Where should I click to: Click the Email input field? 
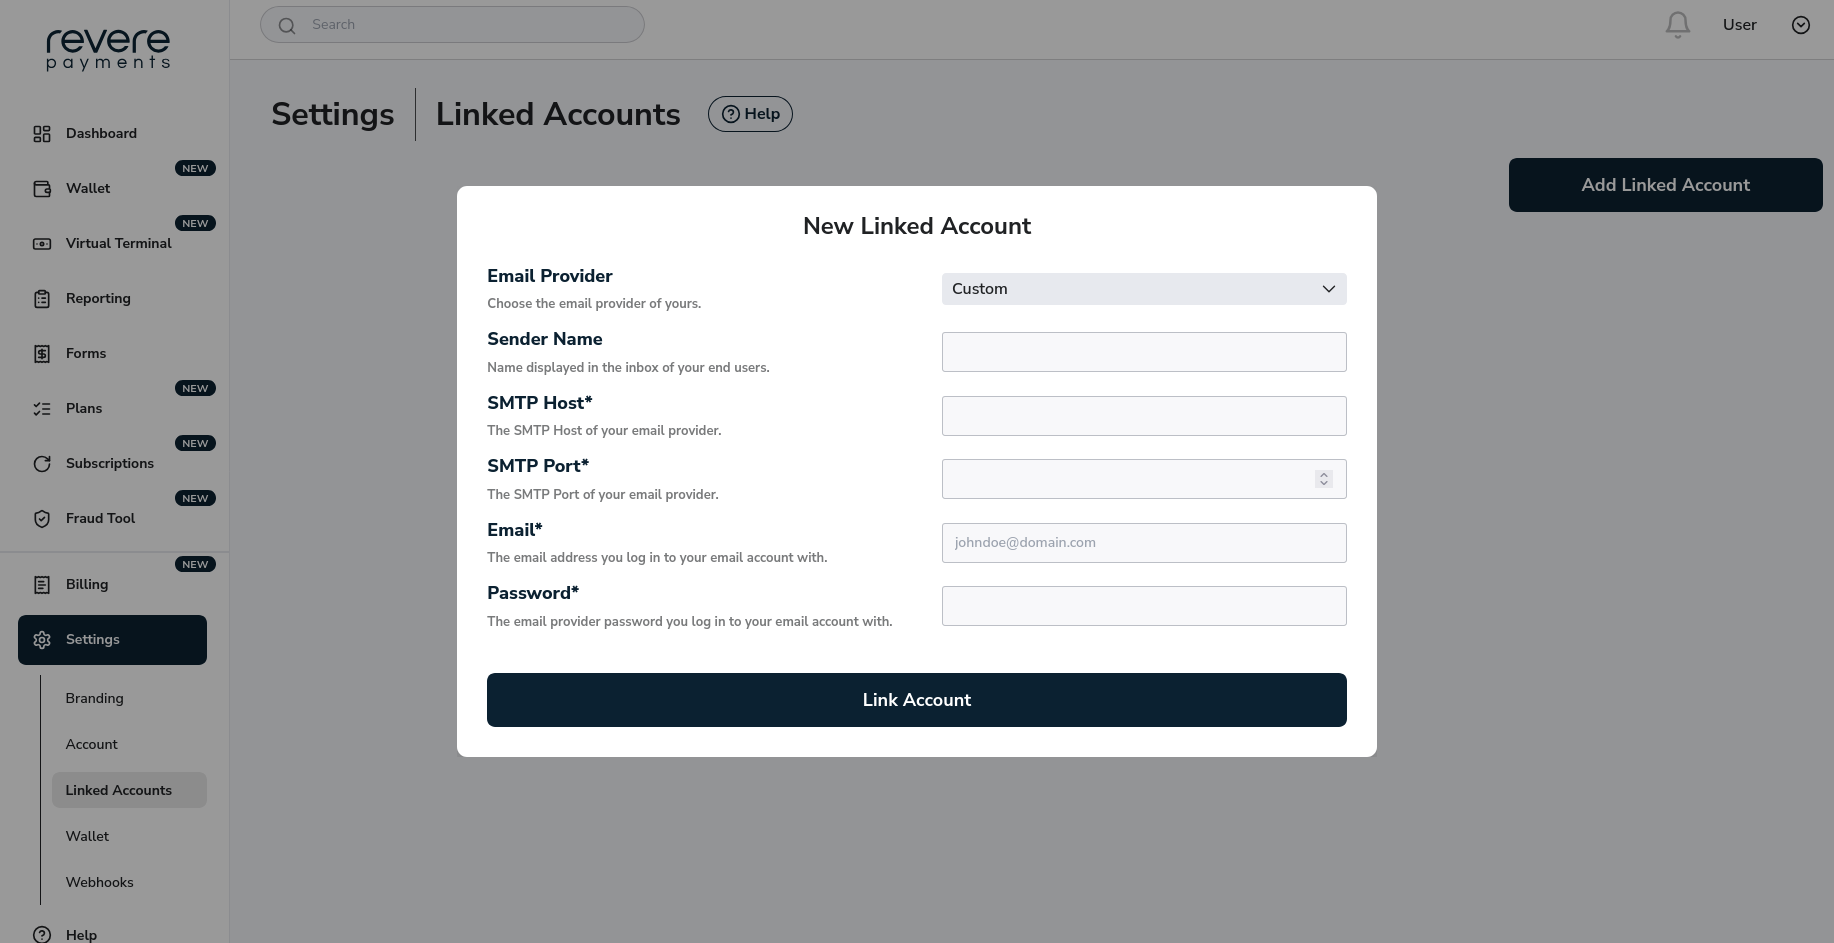tap(1143, 542)
